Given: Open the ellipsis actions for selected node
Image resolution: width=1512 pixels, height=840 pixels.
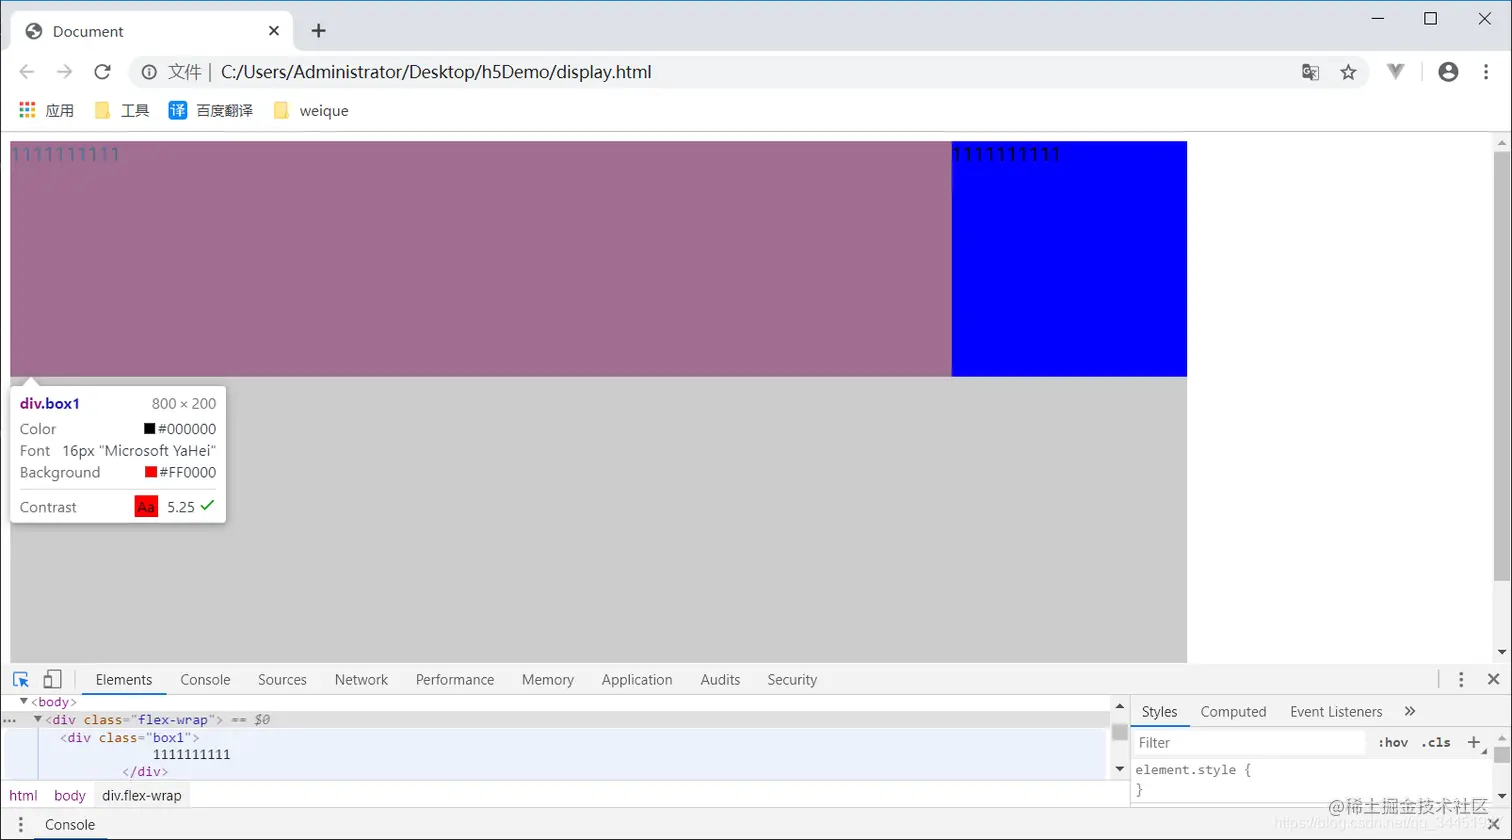Looking at the screenshot, I should (x=9, y=720).
